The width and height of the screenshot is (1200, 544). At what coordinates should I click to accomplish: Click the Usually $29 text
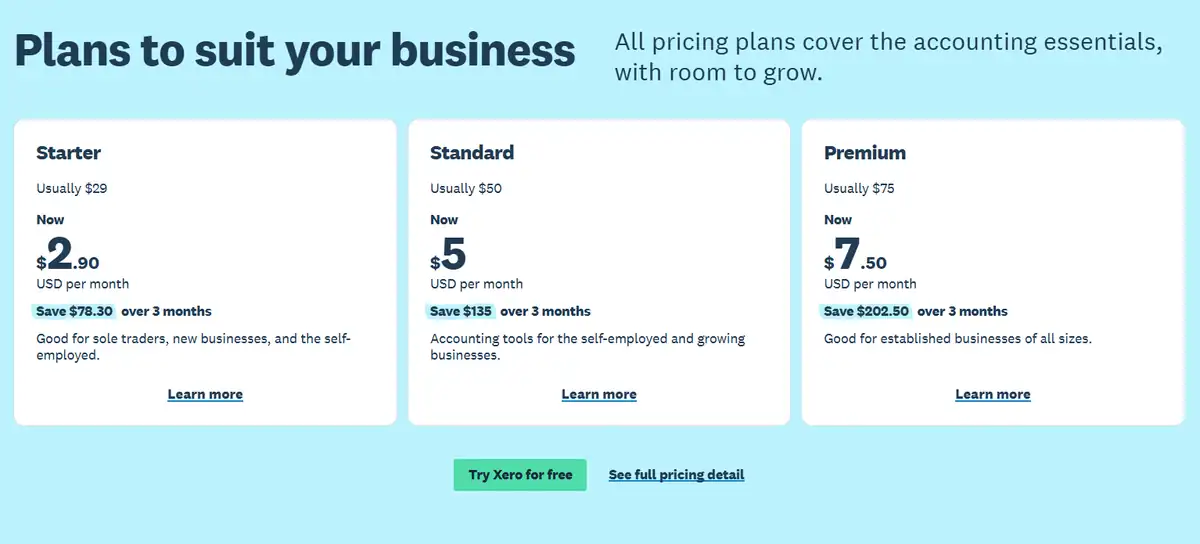pyautogui.click(x=71, y=188)
